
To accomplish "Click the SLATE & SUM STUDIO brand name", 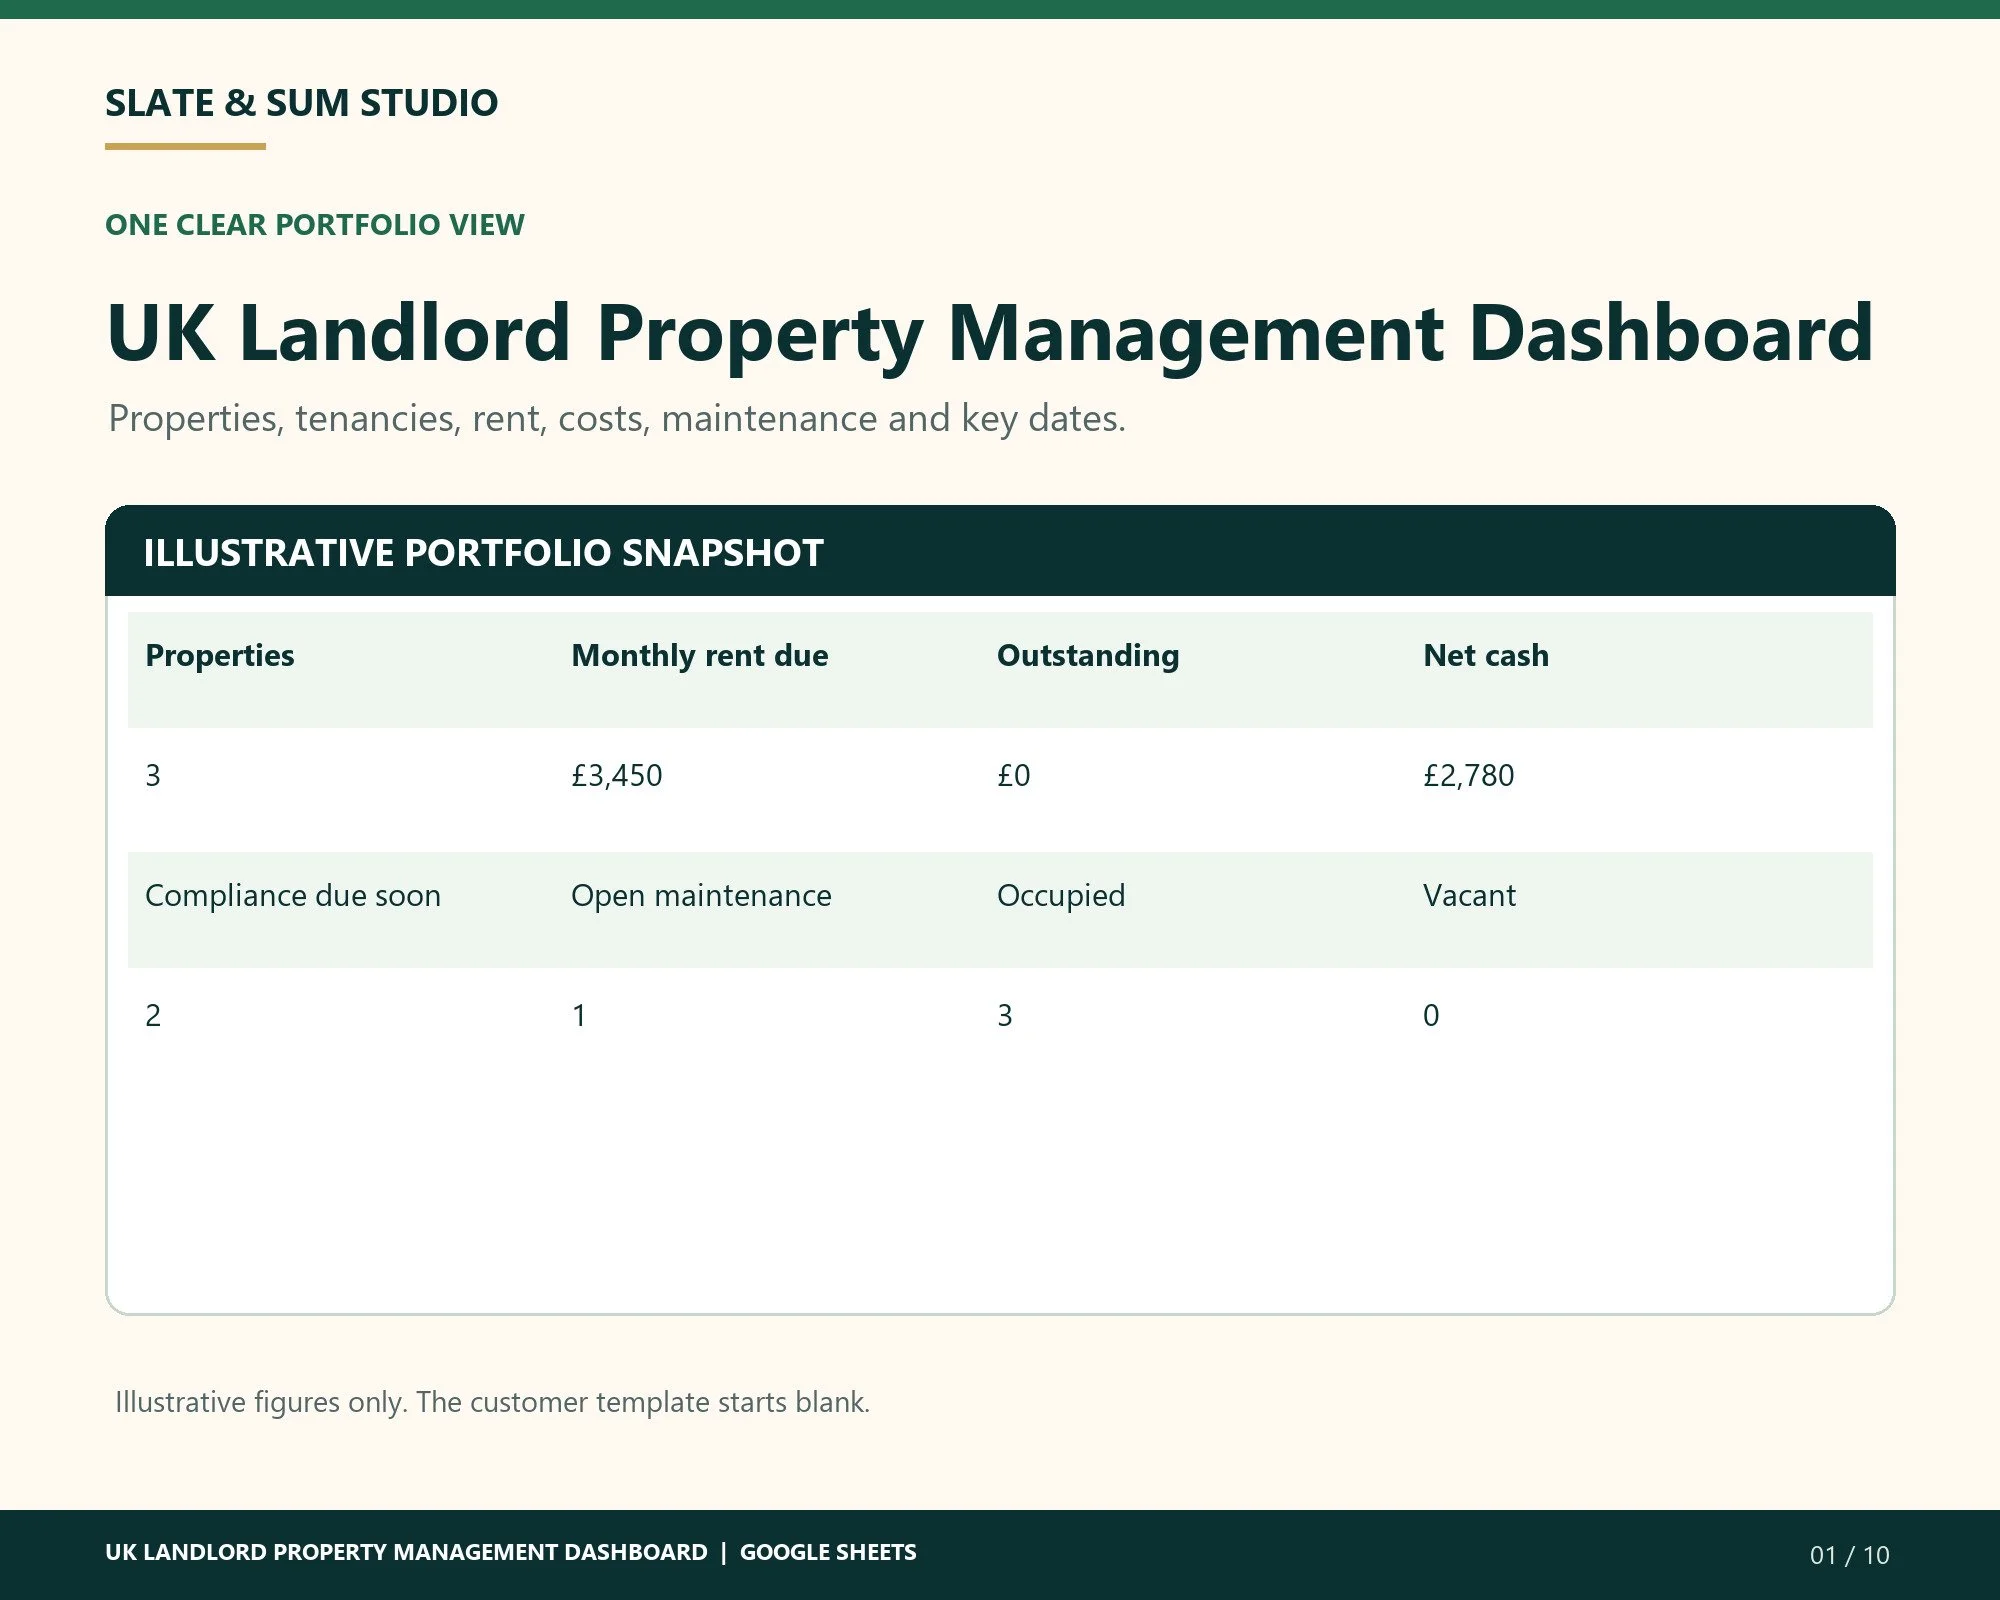I will (x=301, y=103).
